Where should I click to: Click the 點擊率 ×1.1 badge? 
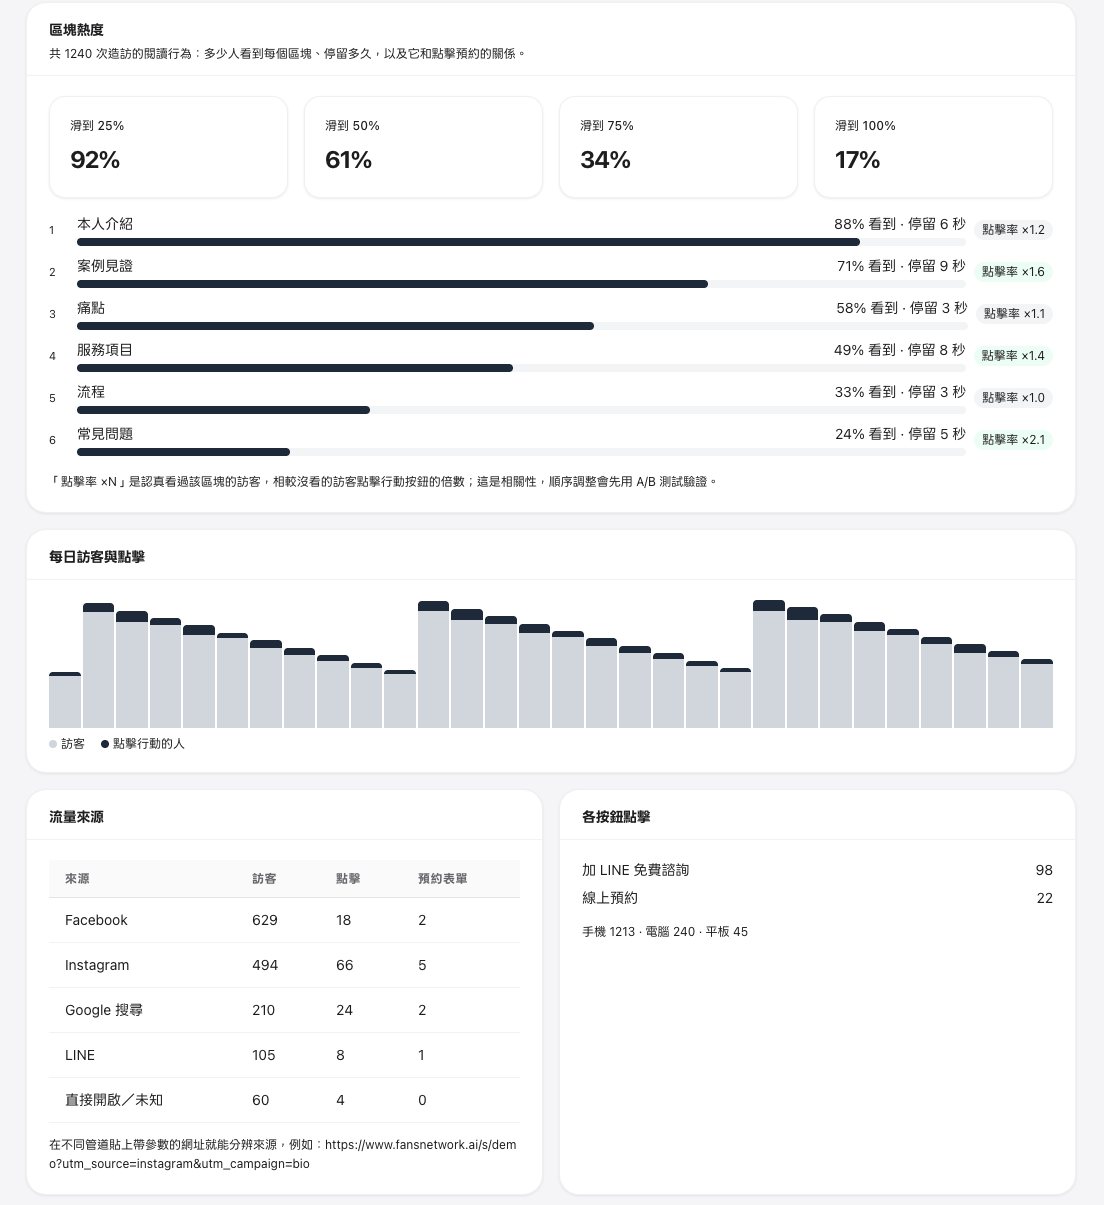click(1013, 314)
